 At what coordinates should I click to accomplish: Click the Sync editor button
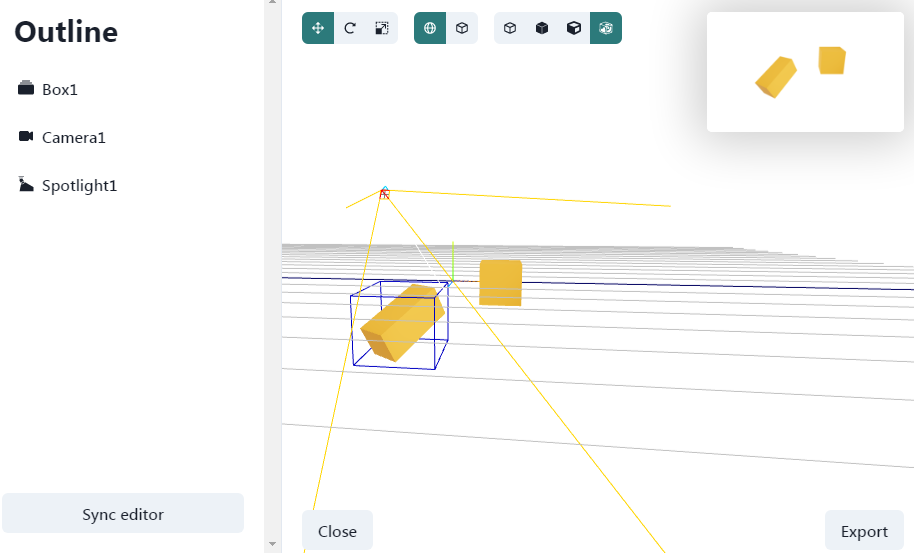pos(123,513)
